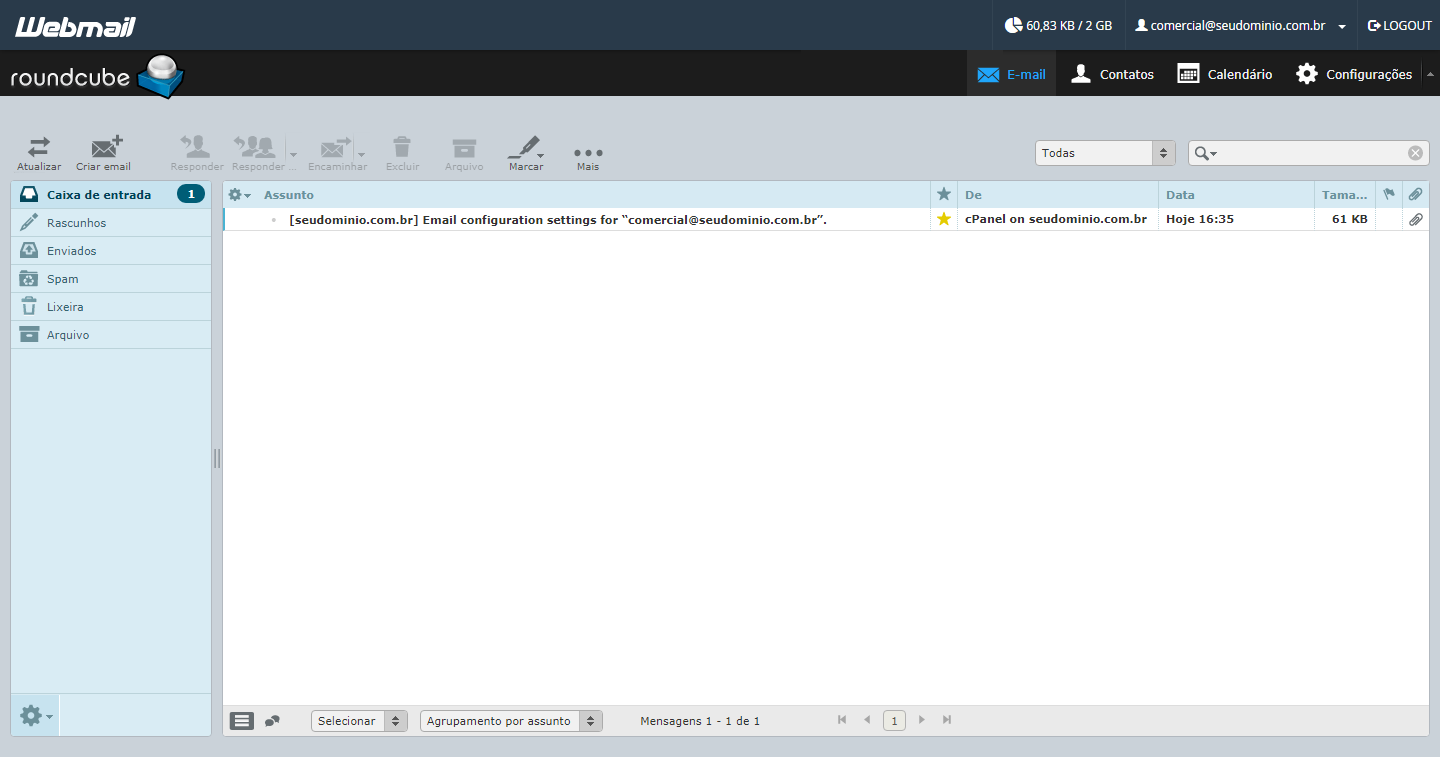Click the page number 1 field

(x=894, y=721)
